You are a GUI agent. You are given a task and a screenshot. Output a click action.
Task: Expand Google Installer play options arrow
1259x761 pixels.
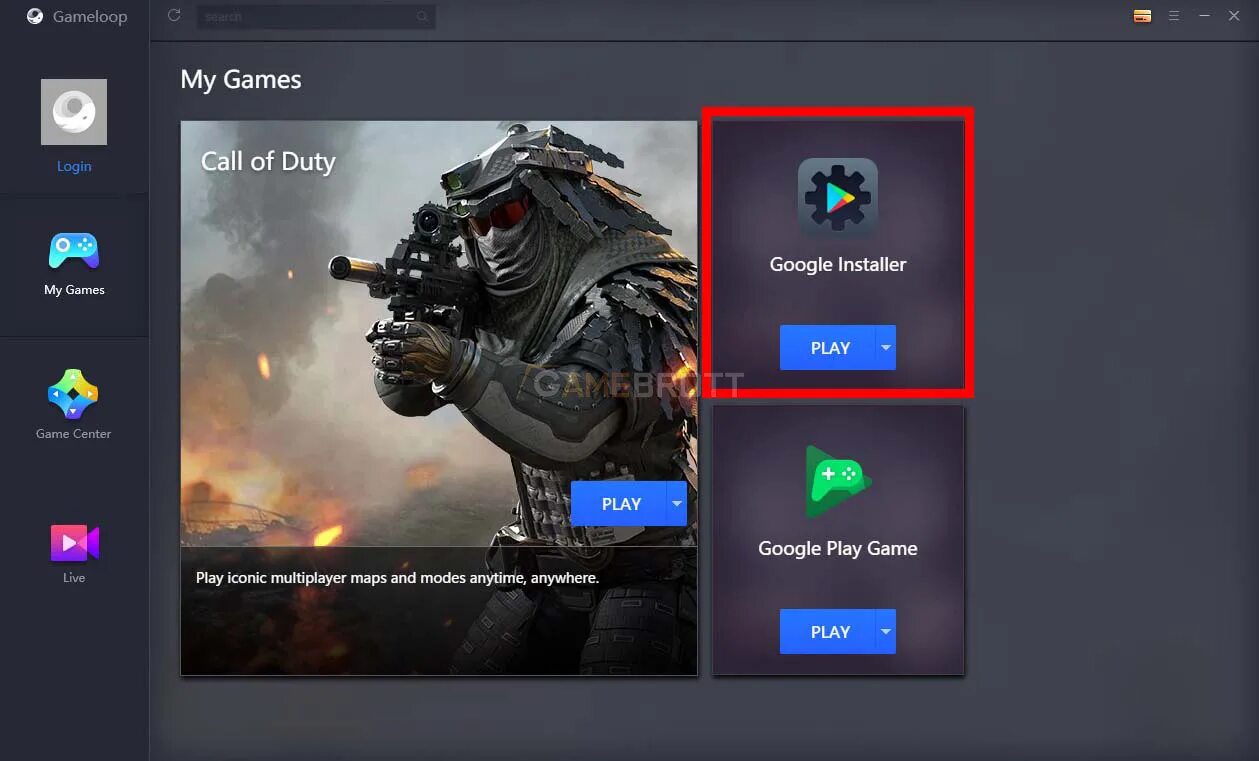tap(886, 348)
